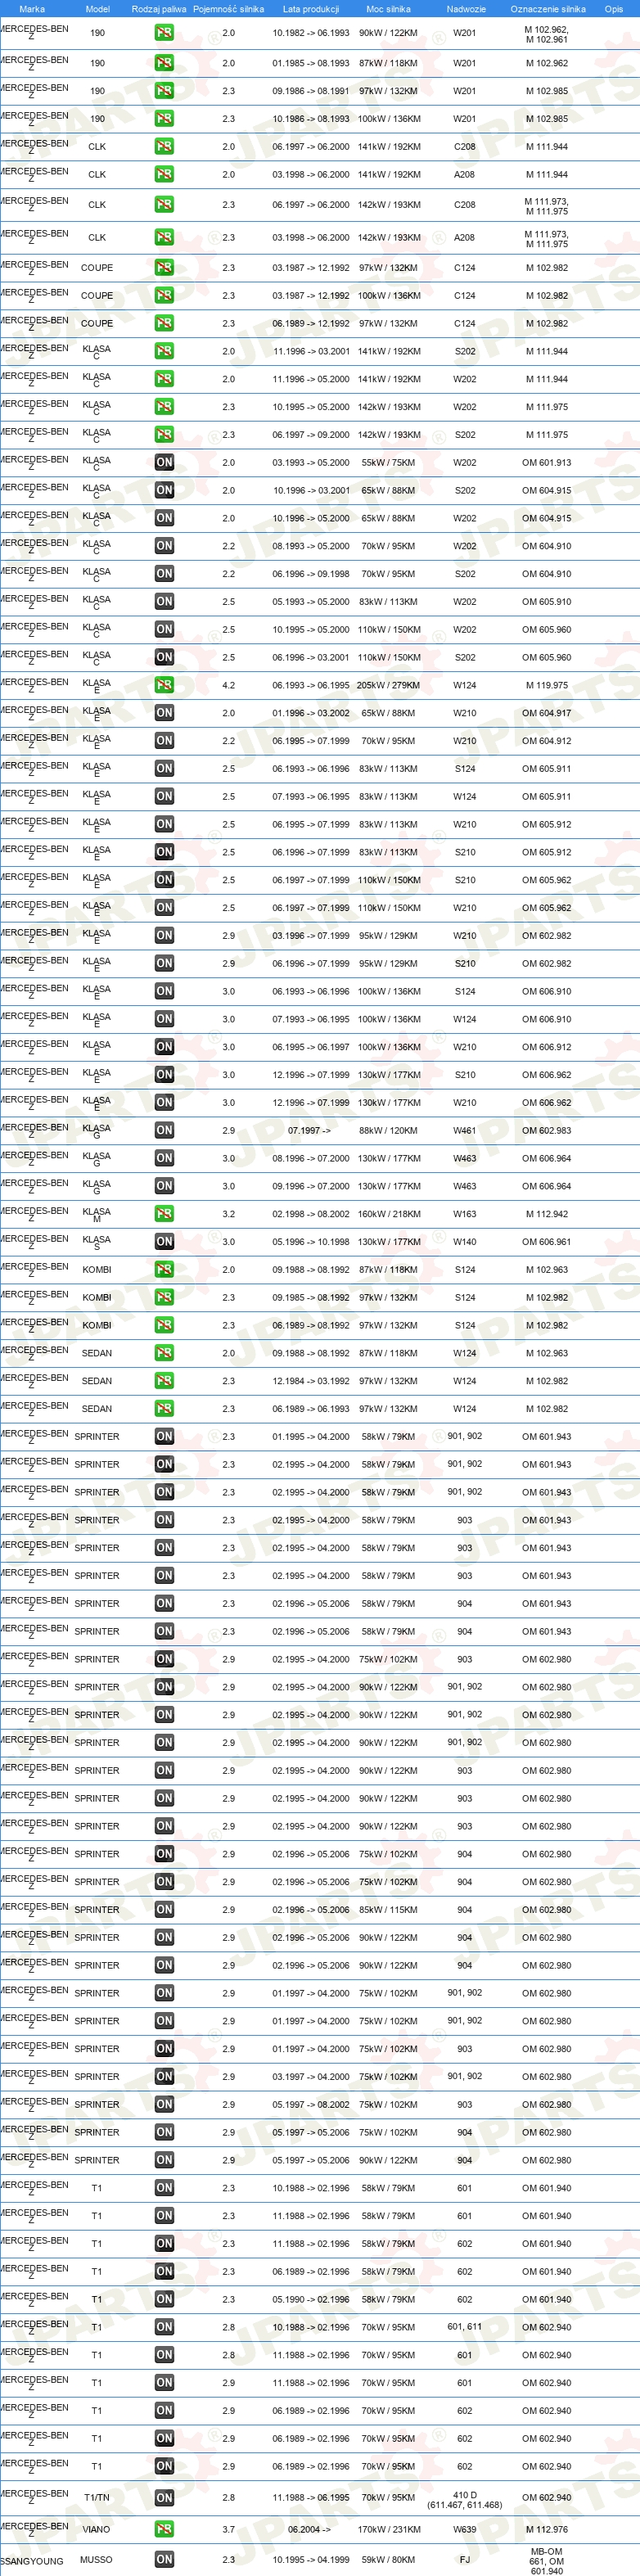Click the PB icon in the COUPE 100kW / 136KM row
The width and height of the screenshot is (640, 2576).
click(x=164, y=296)
